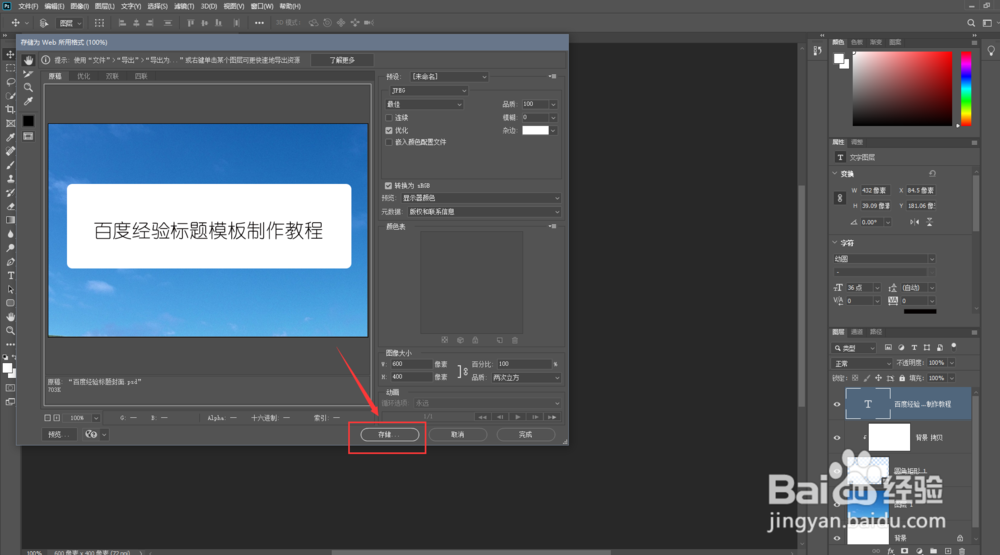Viewport: 1000px width, 555px height.
Task: Open the dialog zoom level 100% dropdown
Action: coord(96,418)
